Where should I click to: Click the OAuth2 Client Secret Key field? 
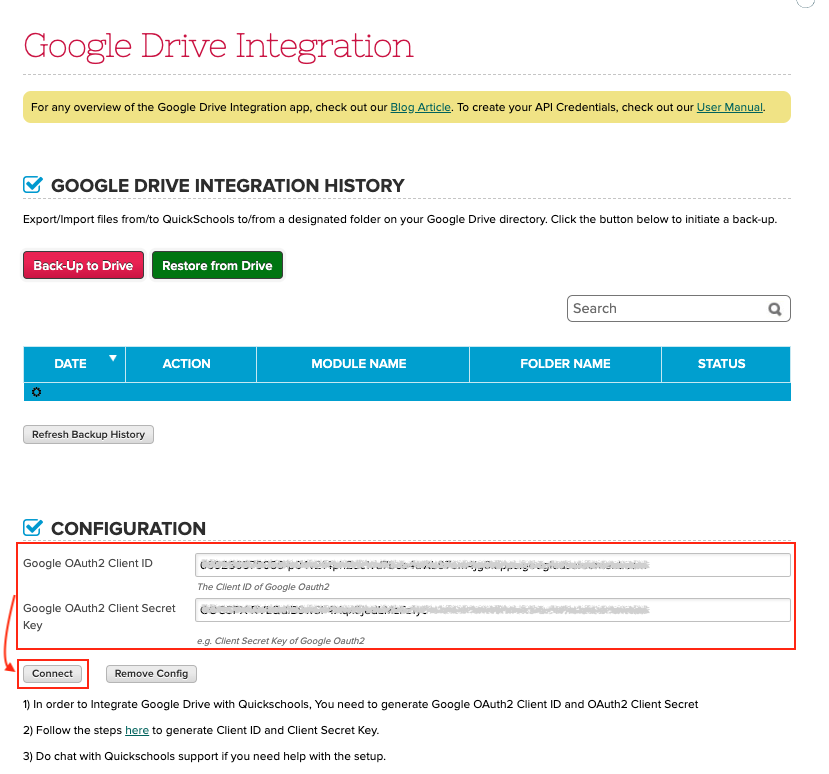(x=493, y=610)
